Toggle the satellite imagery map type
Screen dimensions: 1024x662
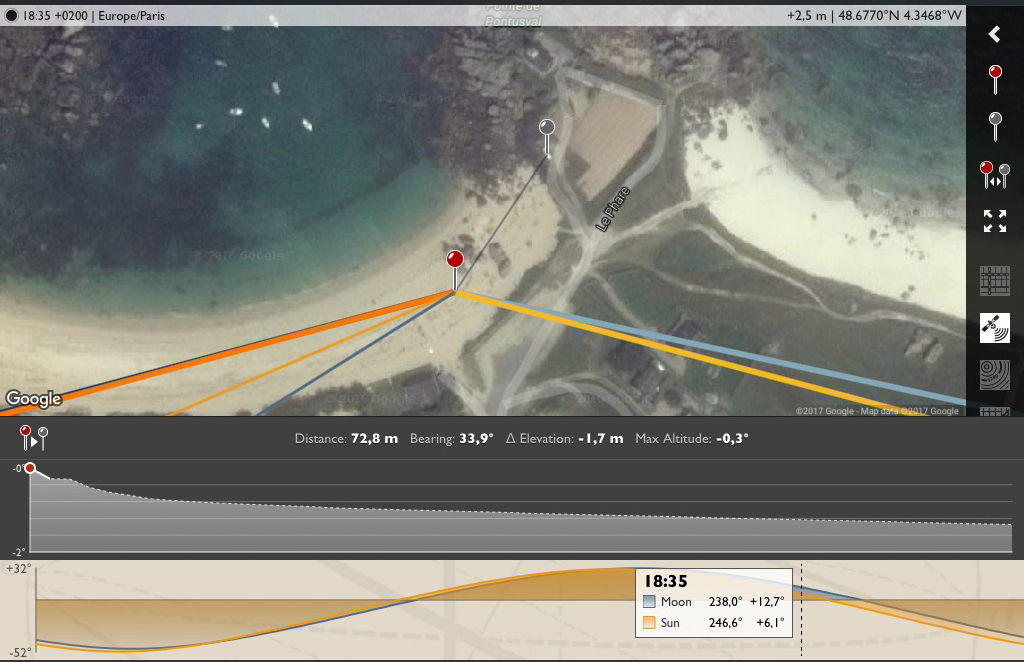995,328
